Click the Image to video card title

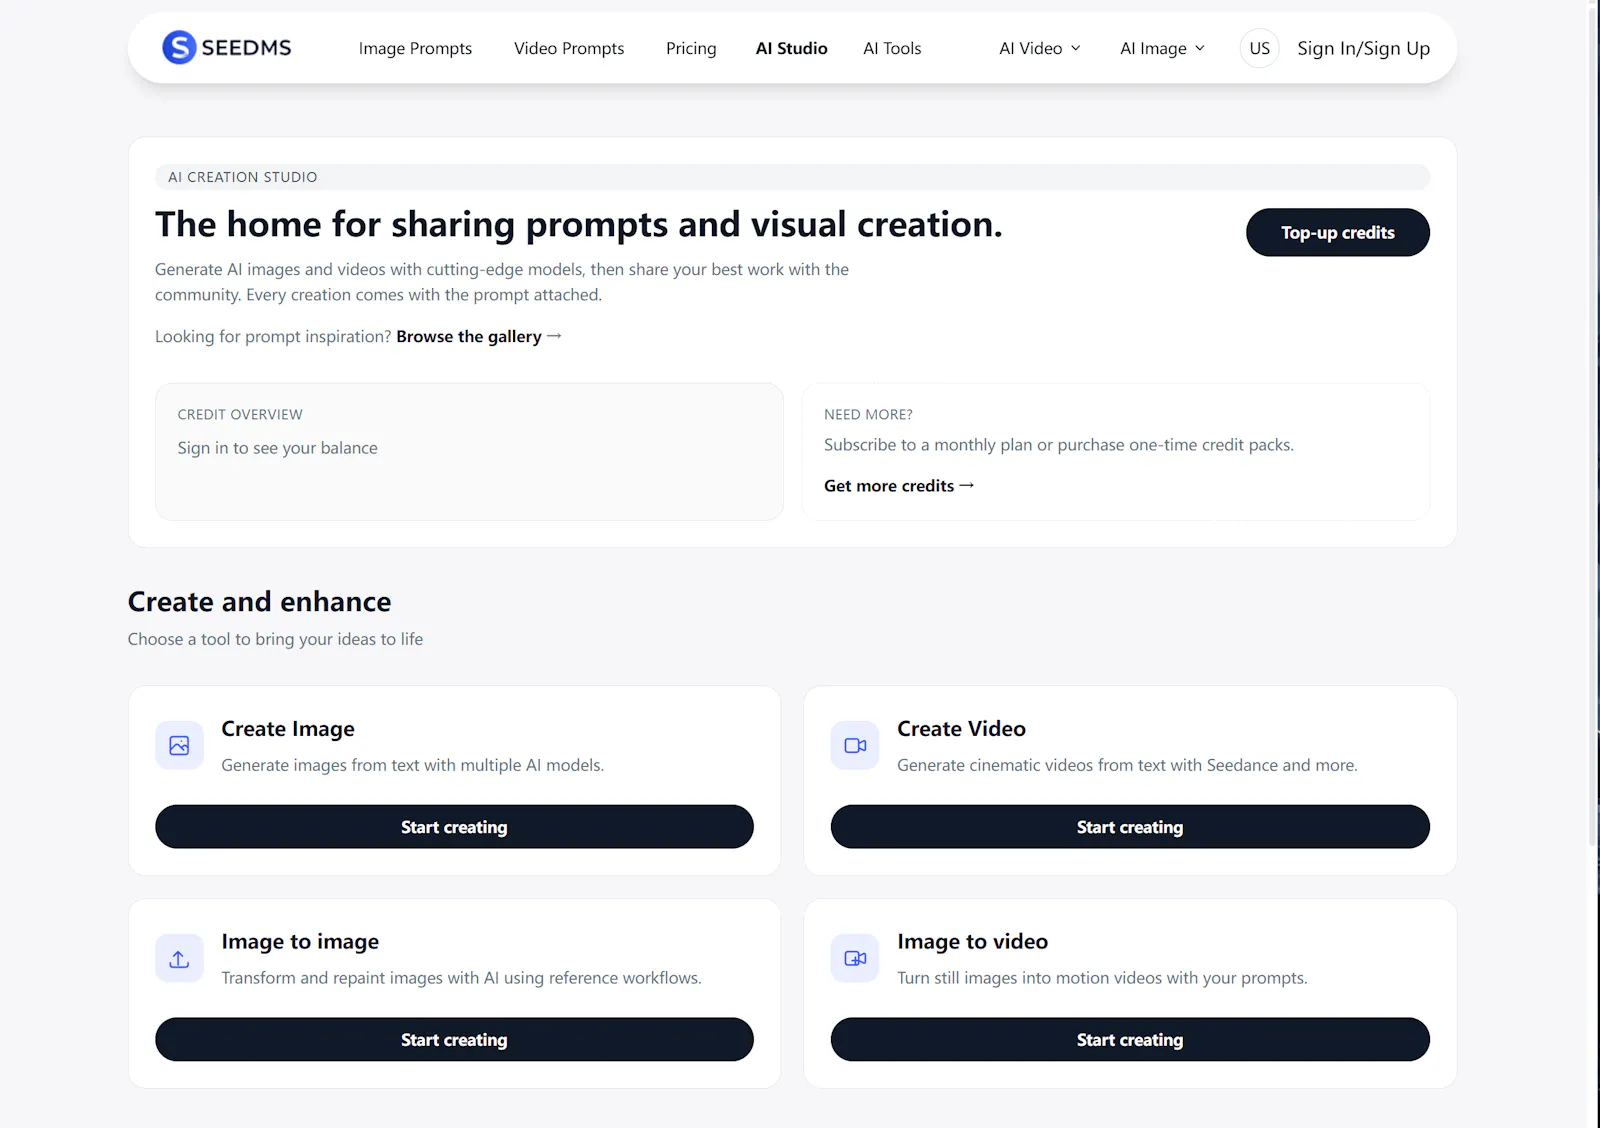tap(972, 942)
